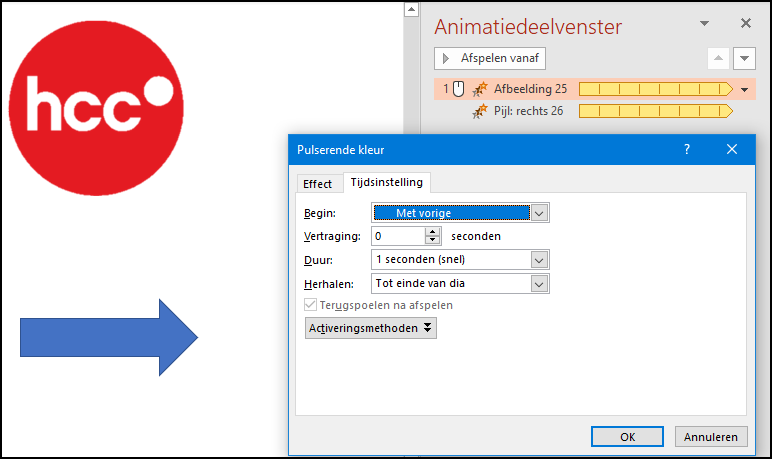Select the red hcc logo image on slide
The height and width of the screenshot is (459, 772).
[96, 108]
